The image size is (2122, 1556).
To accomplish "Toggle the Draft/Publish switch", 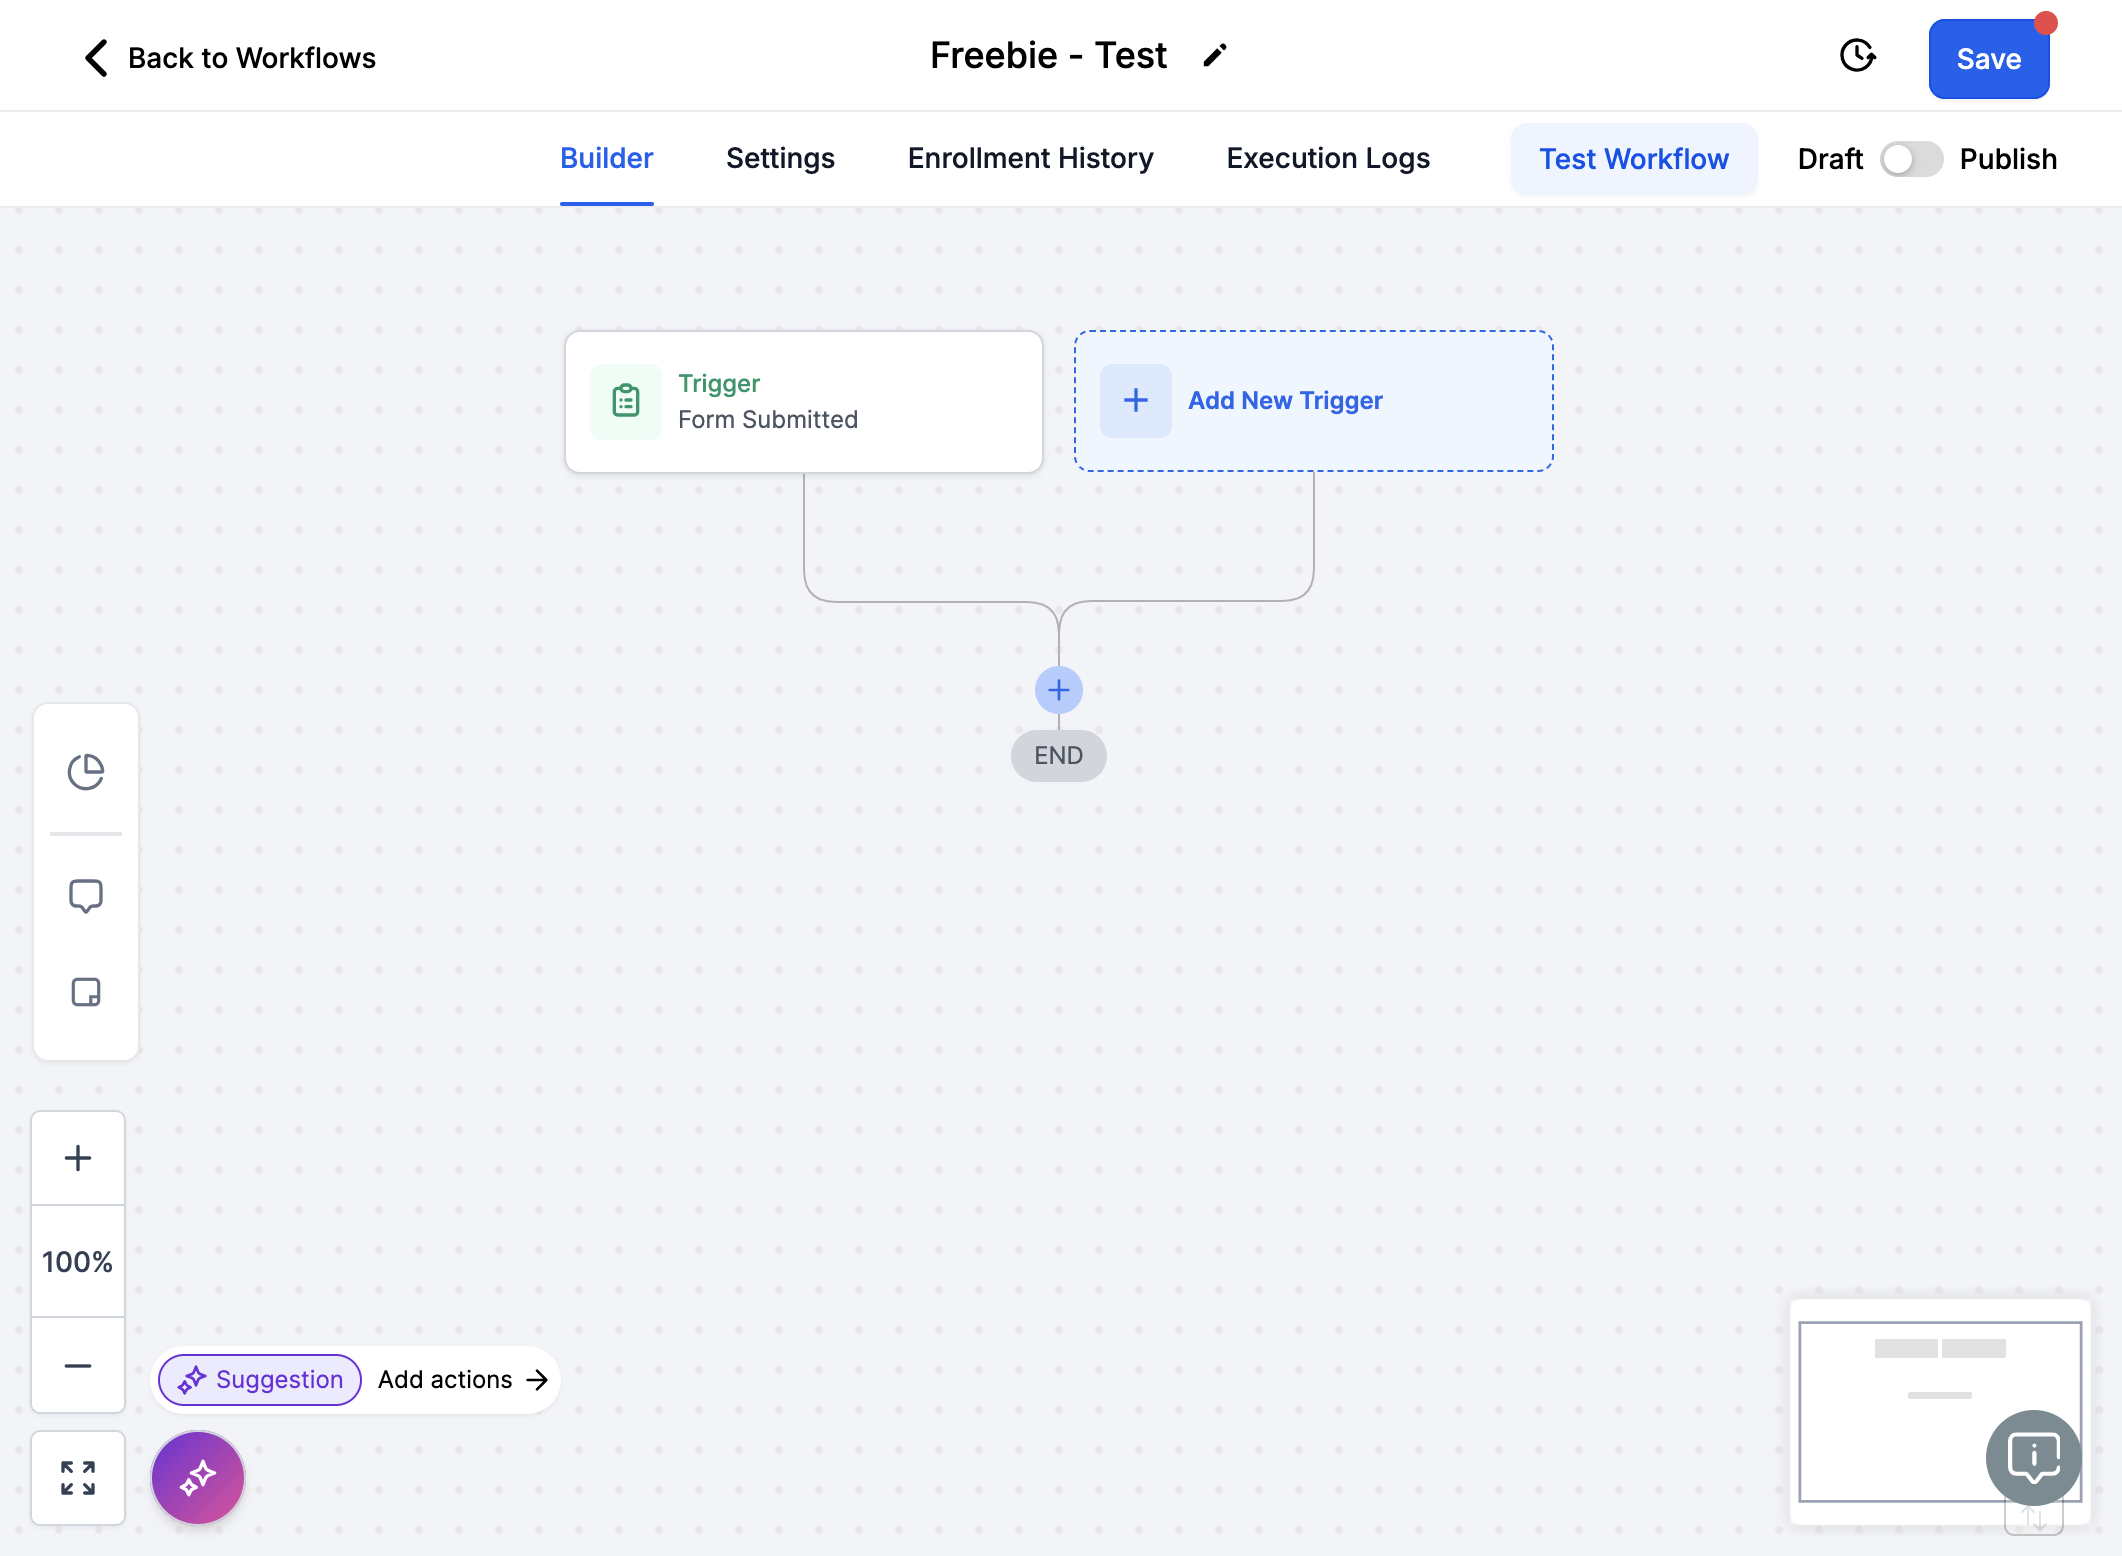I will coord(1911,159).
